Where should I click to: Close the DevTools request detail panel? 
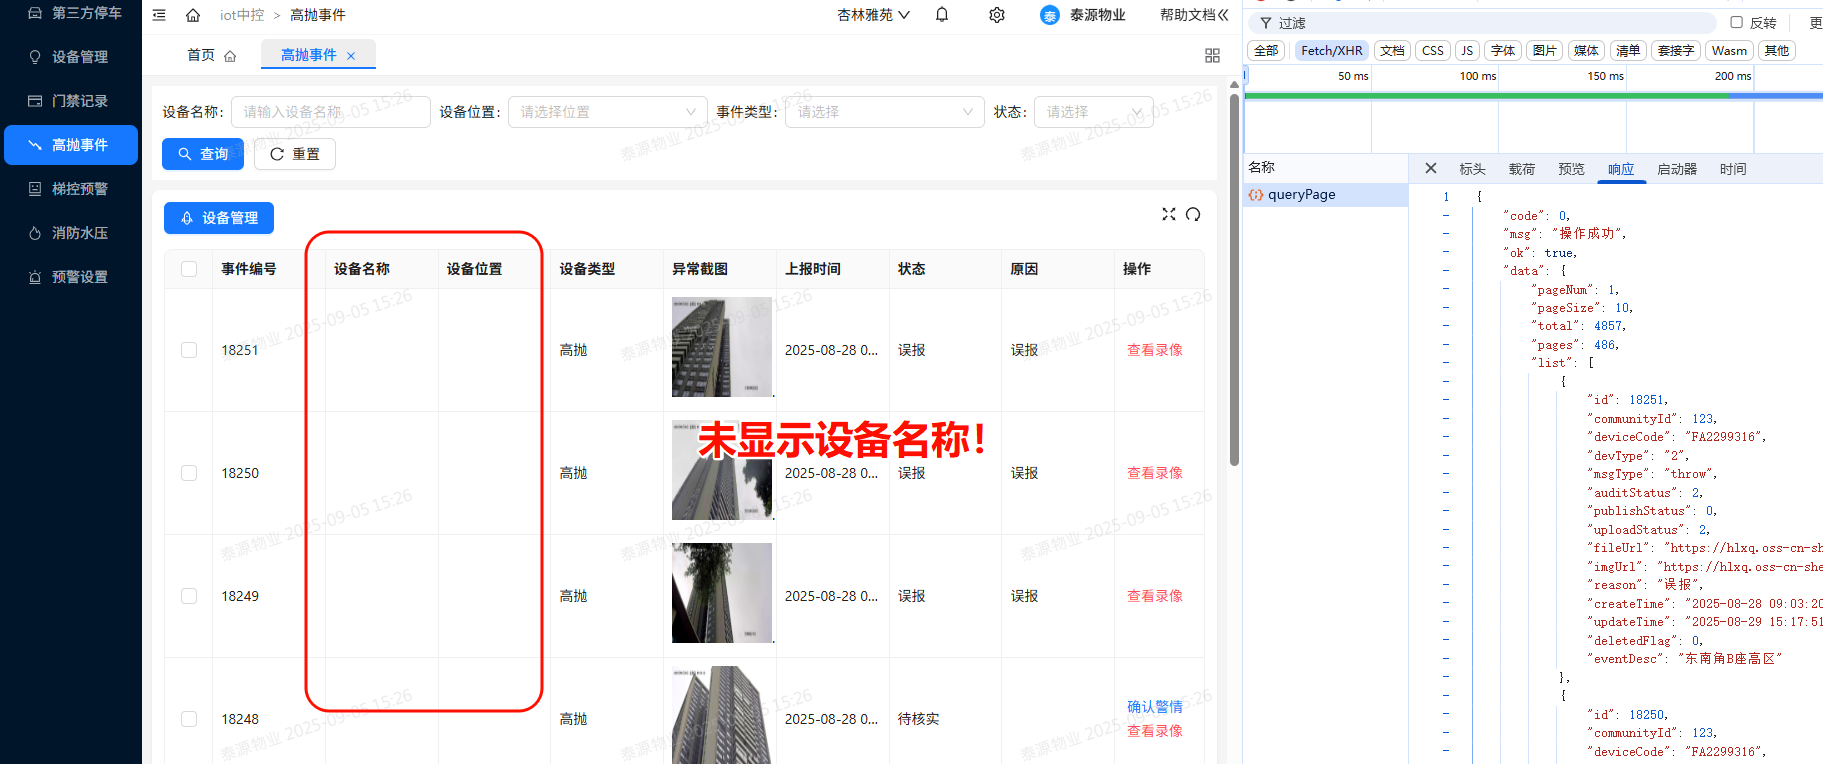[x=1430, y=169]
